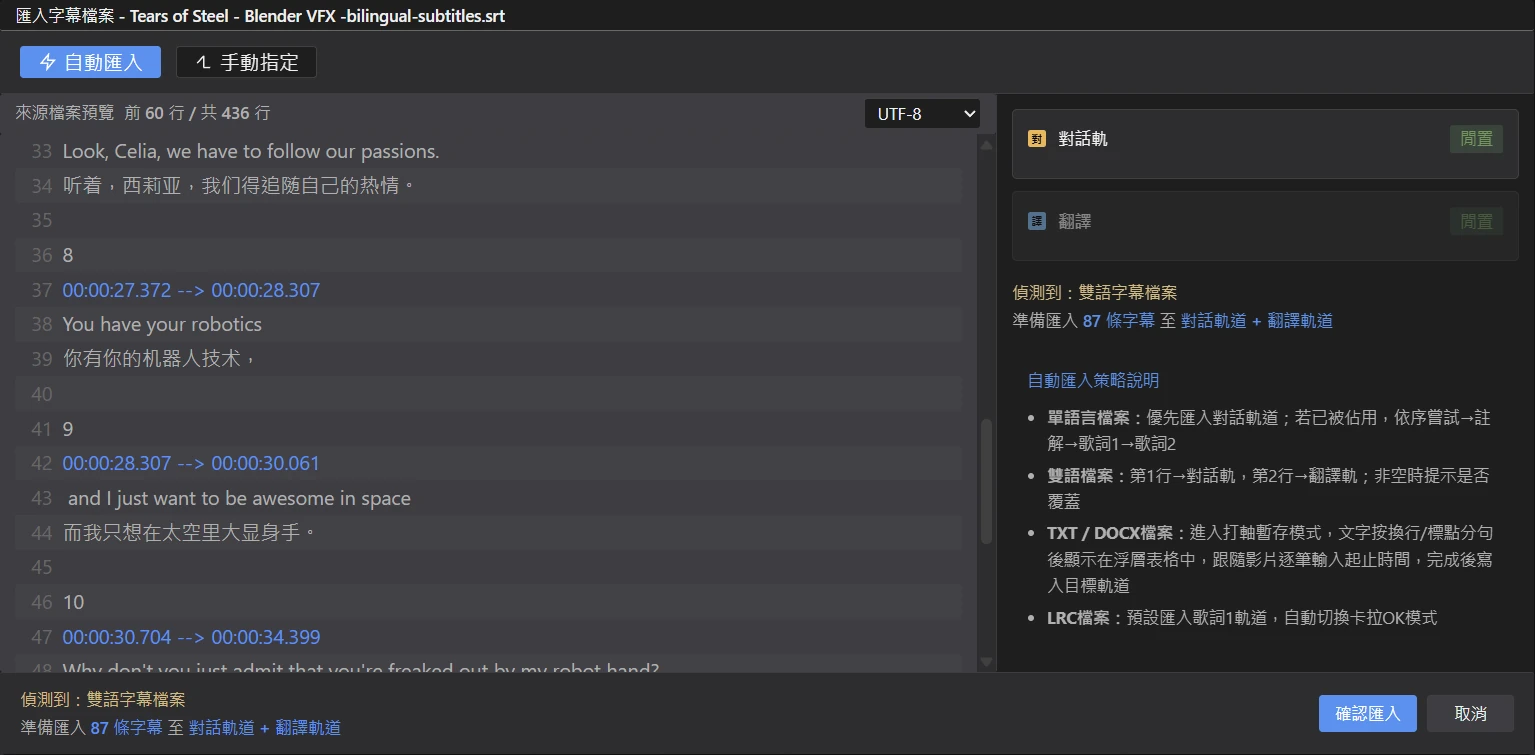
Task: Confirm import with 確認匯入 button
Action: point(1368,713)
